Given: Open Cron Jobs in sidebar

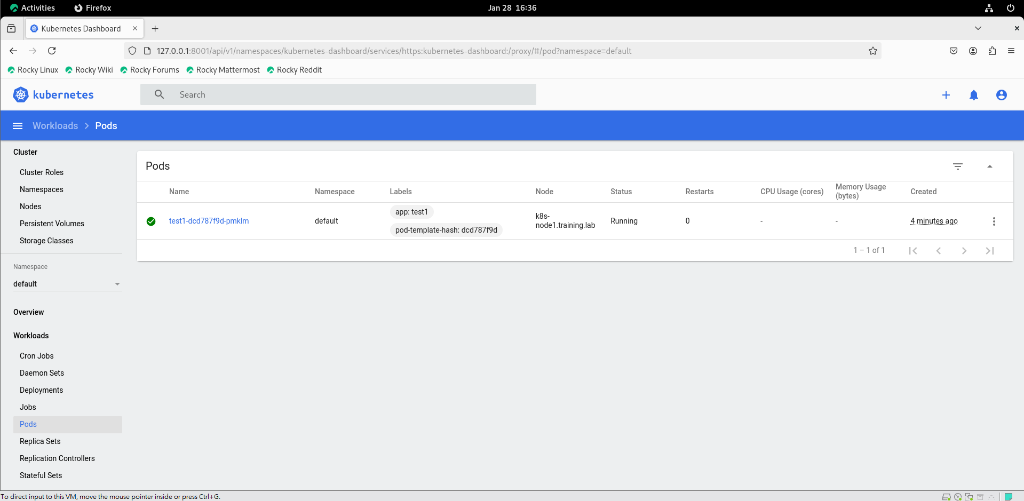Looking at the screenshot, I should pos(37,356).
